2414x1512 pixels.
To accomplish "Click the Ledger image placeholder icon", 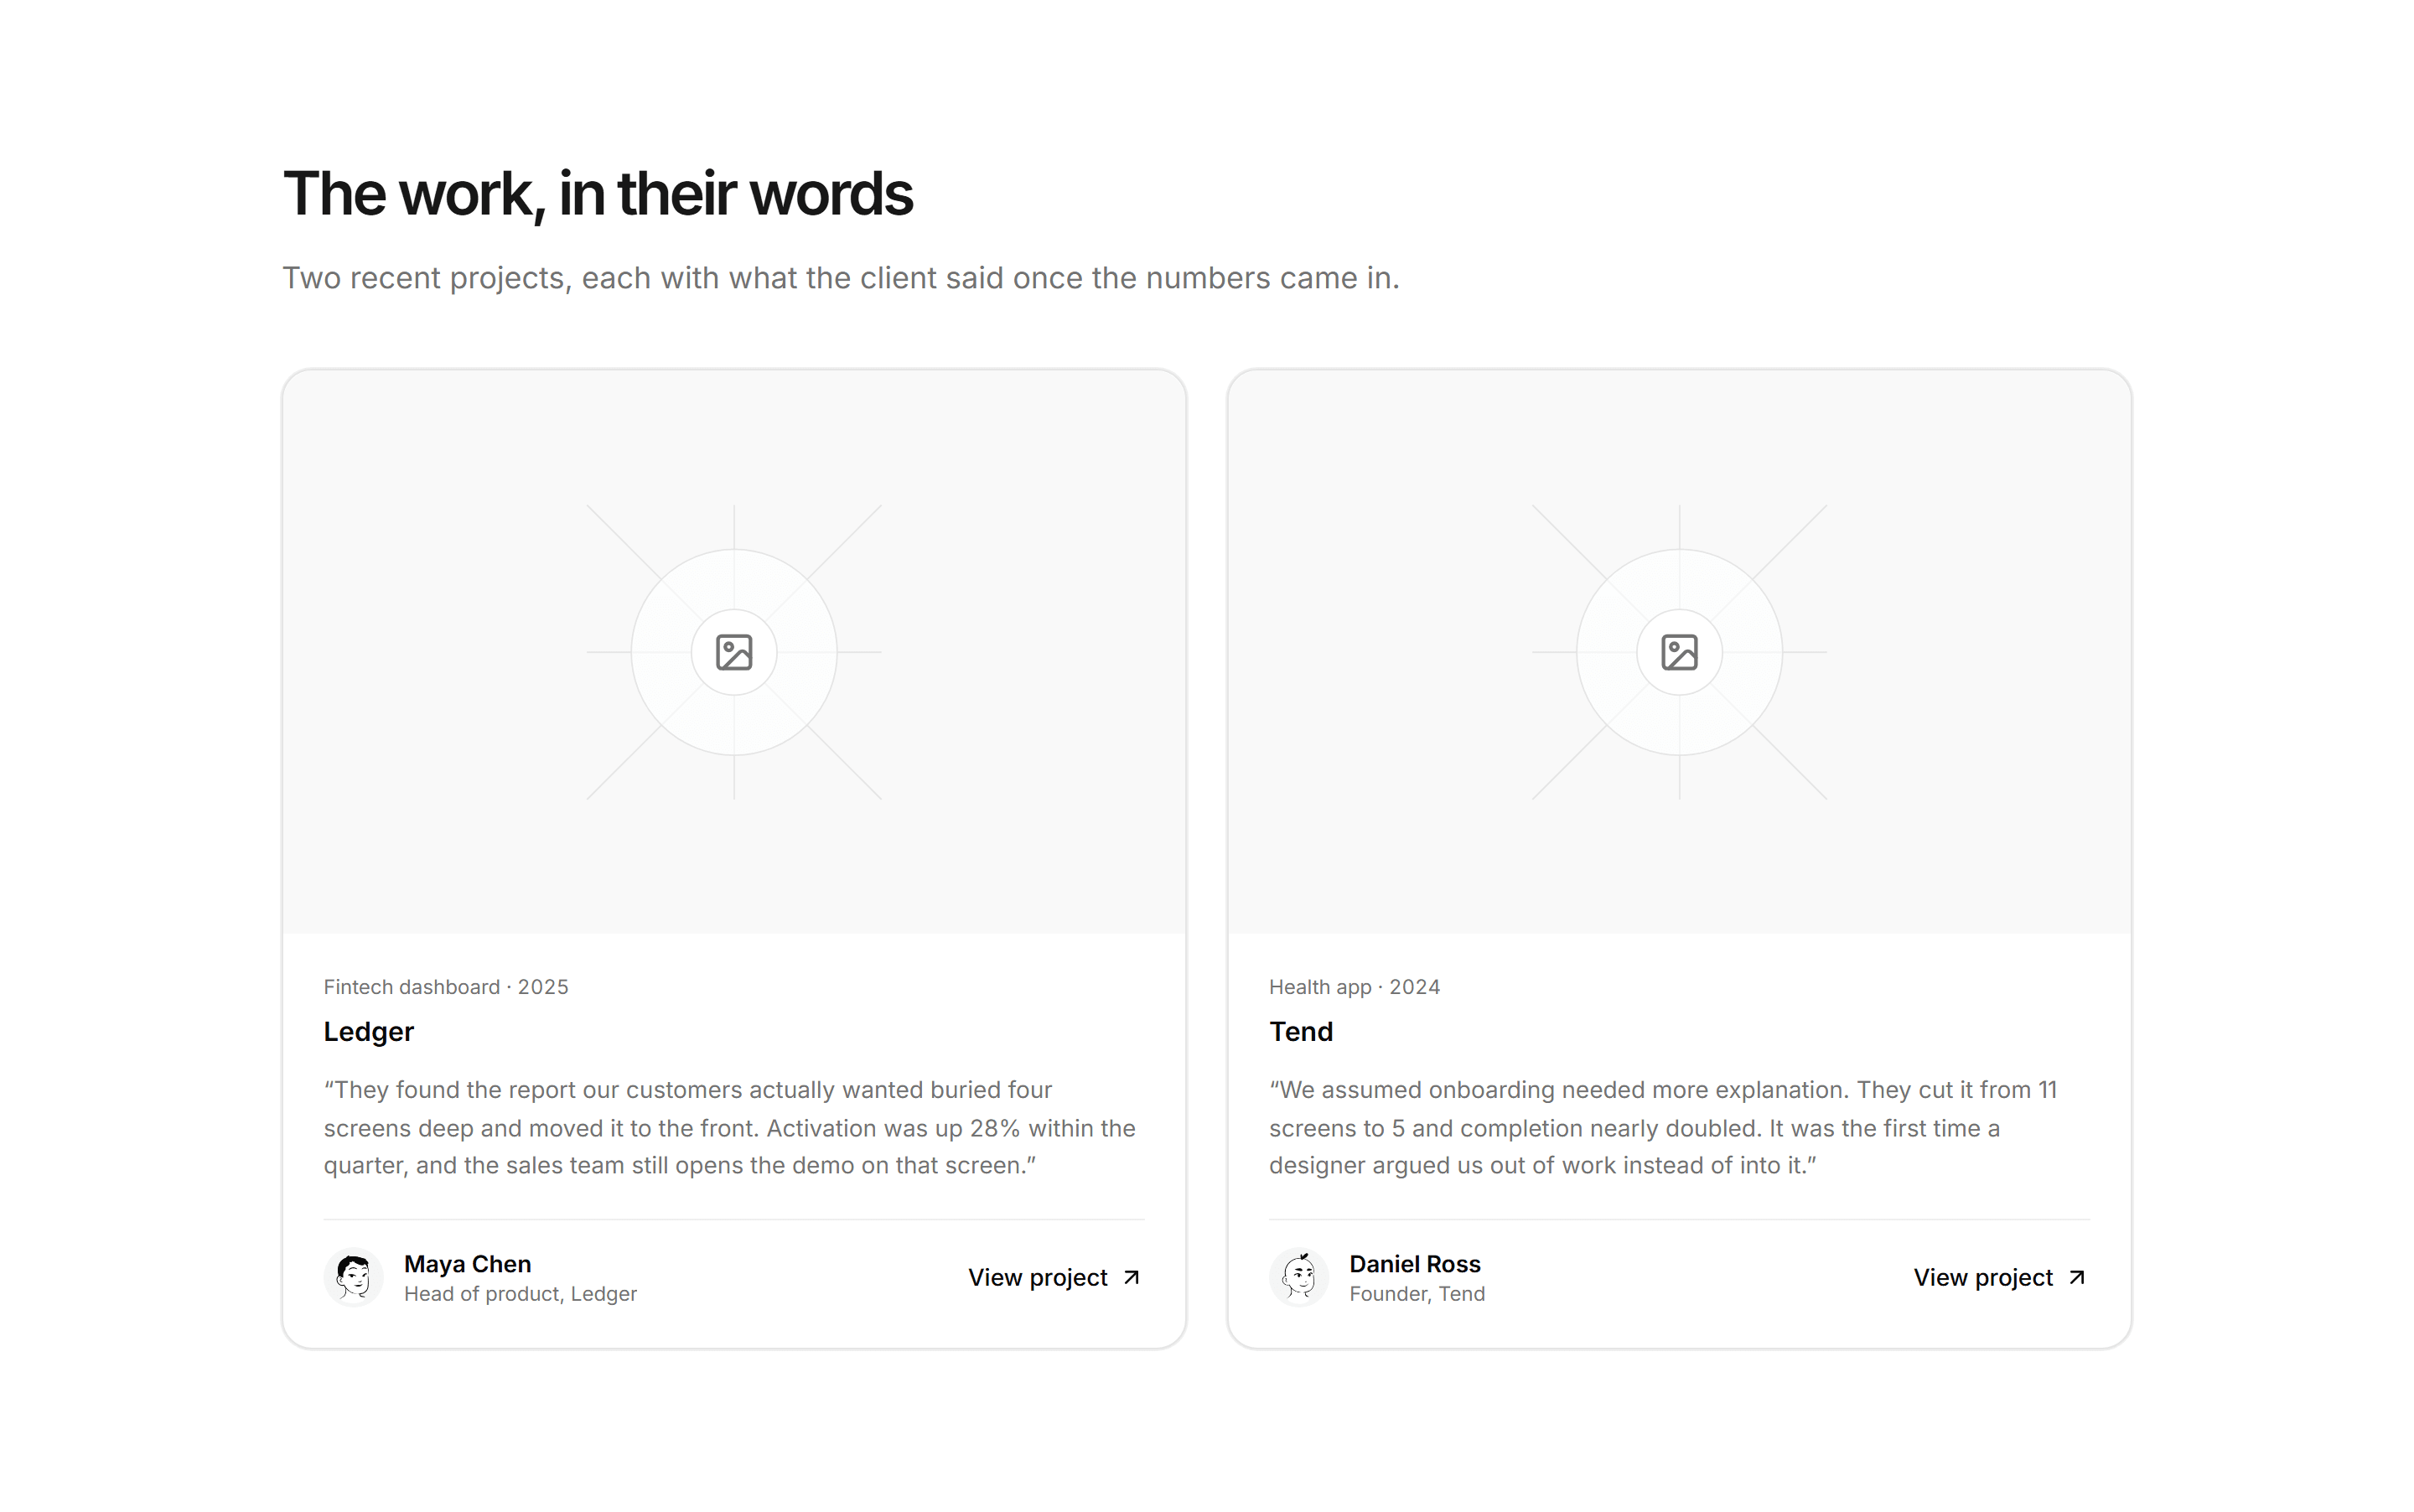I will [x=733, y=652].
